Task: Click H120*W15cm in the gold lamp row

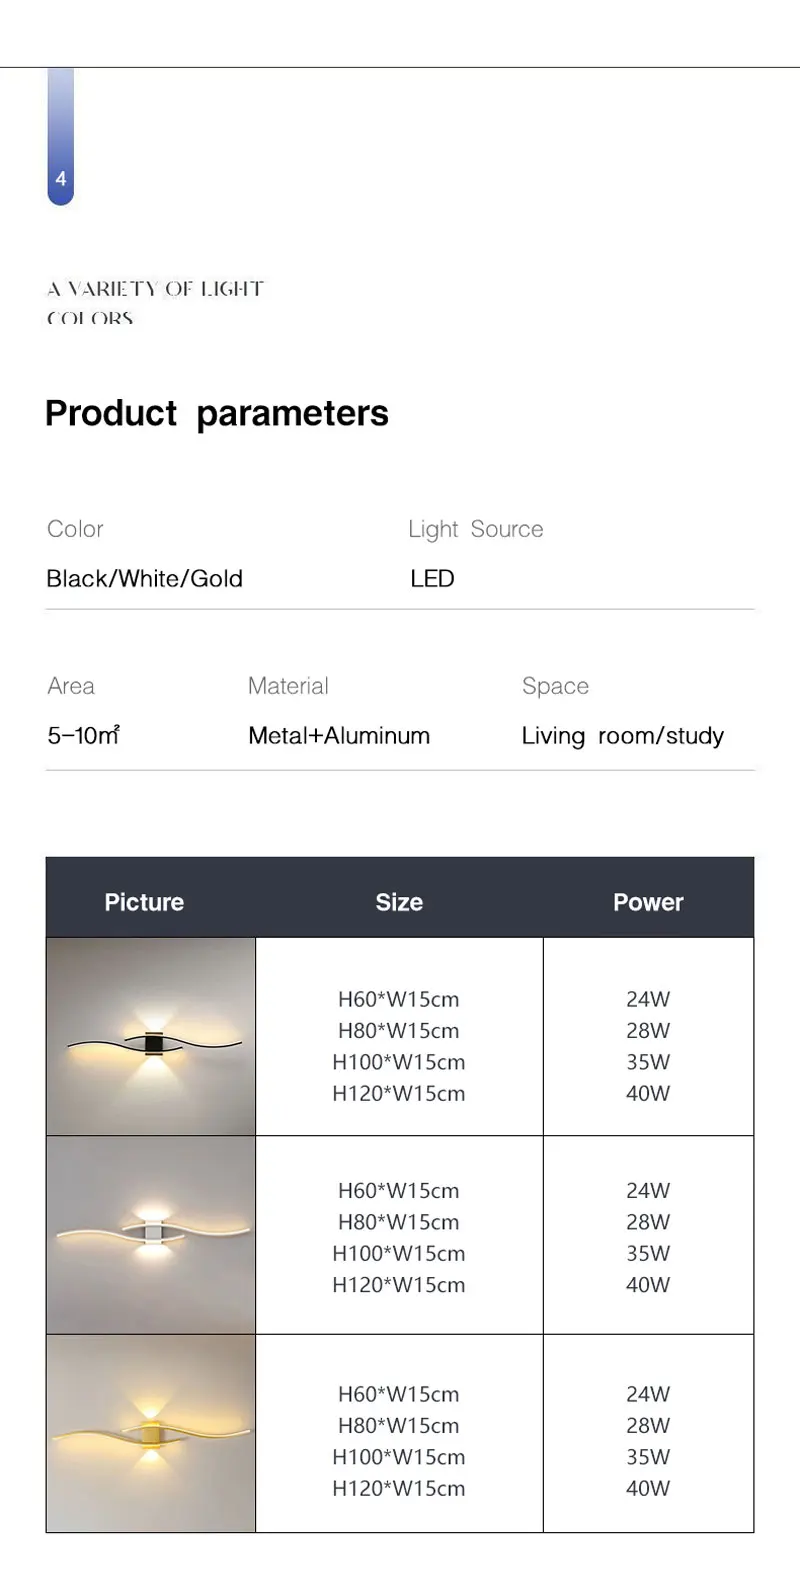Action: [398, 1488]
